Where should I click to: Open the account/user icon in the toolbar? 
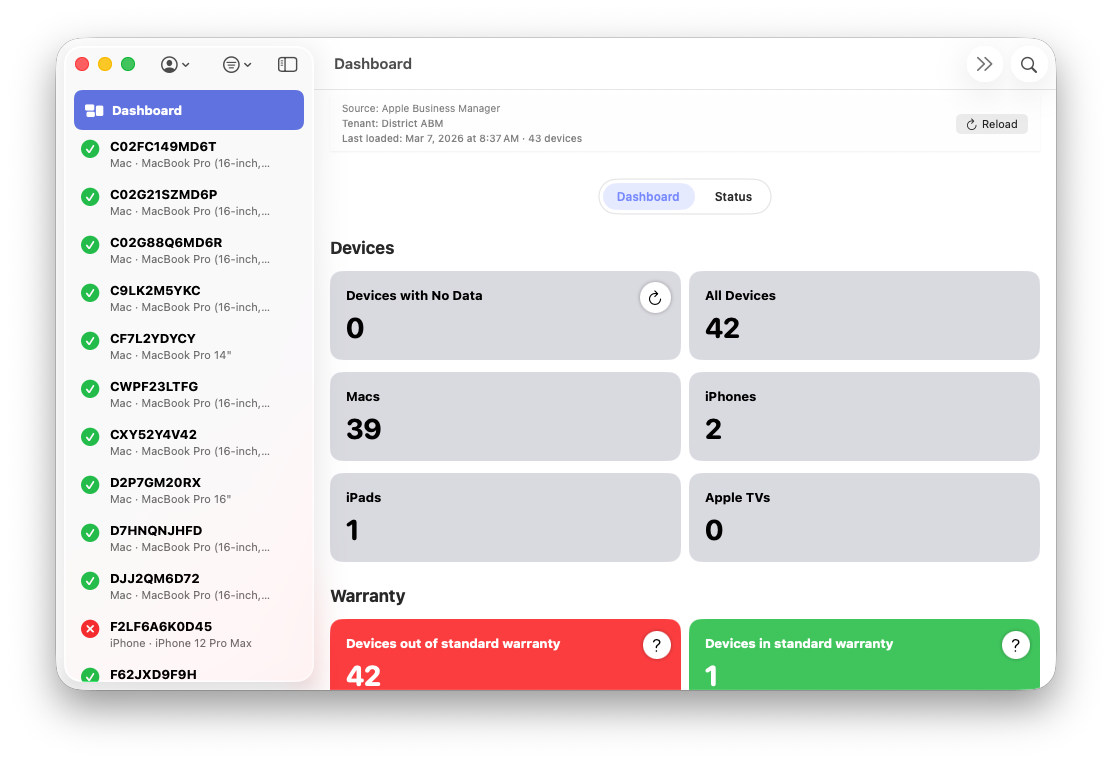[x=170, y=63]
